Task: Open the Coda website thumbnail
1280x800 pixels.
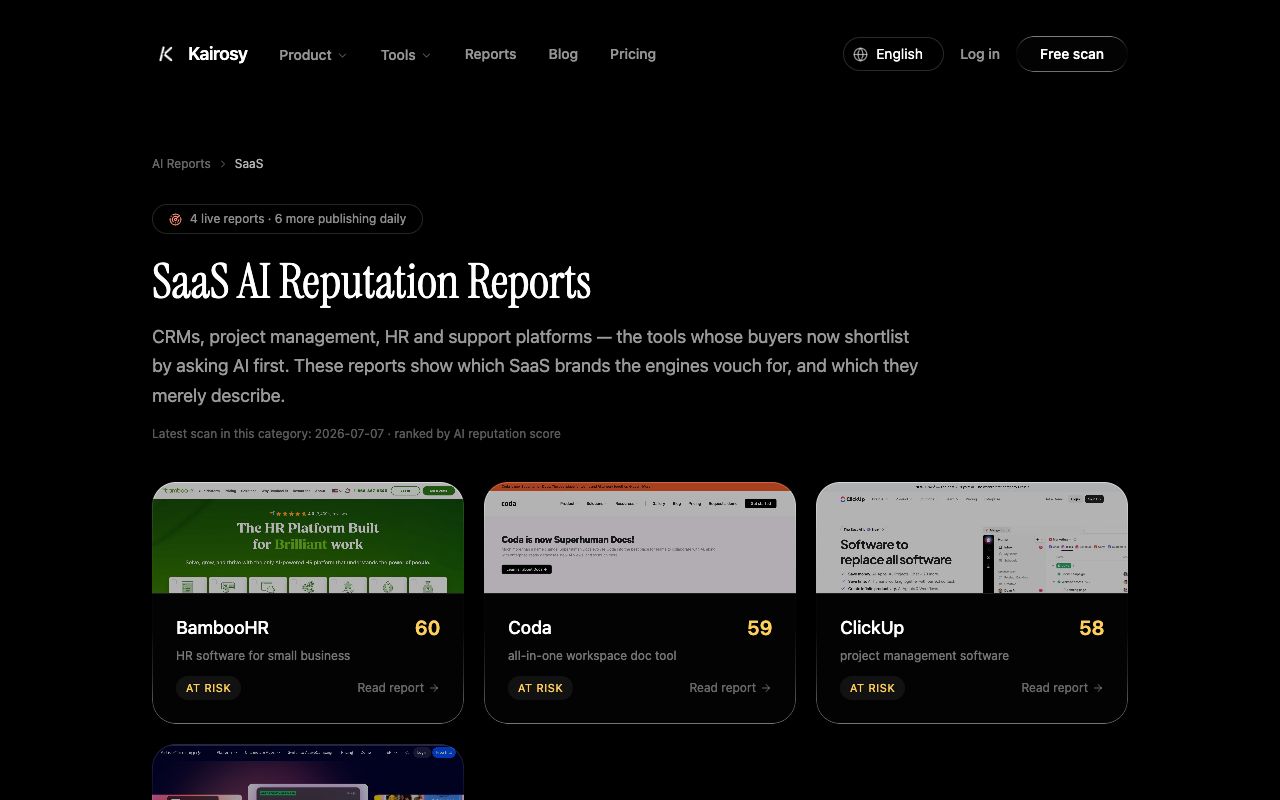Action: pos(640,538)
